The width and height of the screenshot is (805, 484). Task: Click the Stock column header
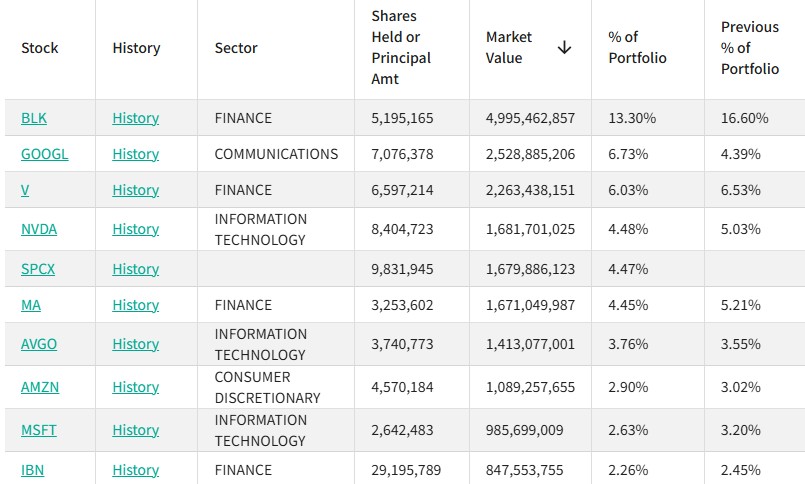[40, 48]
